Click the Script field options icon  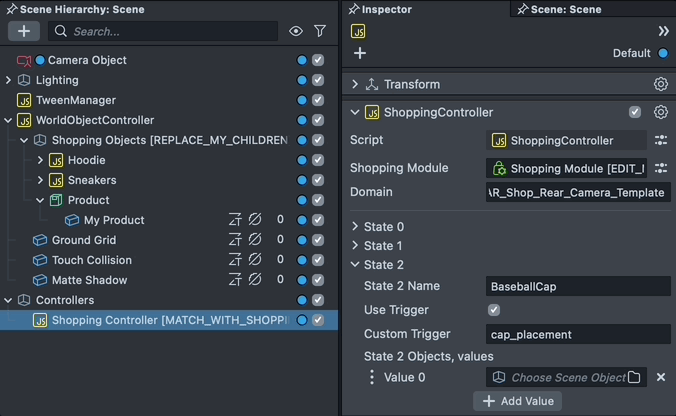[x=661, y=140]
